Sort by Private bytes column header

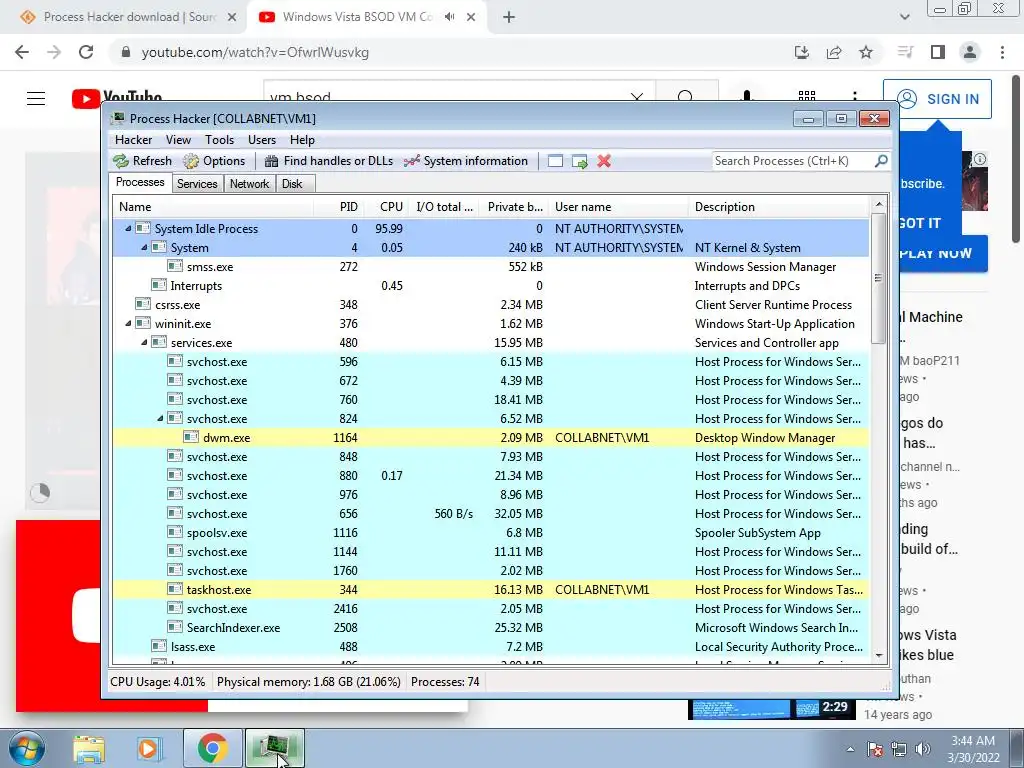pyautogui.click(x=515, y=206)
